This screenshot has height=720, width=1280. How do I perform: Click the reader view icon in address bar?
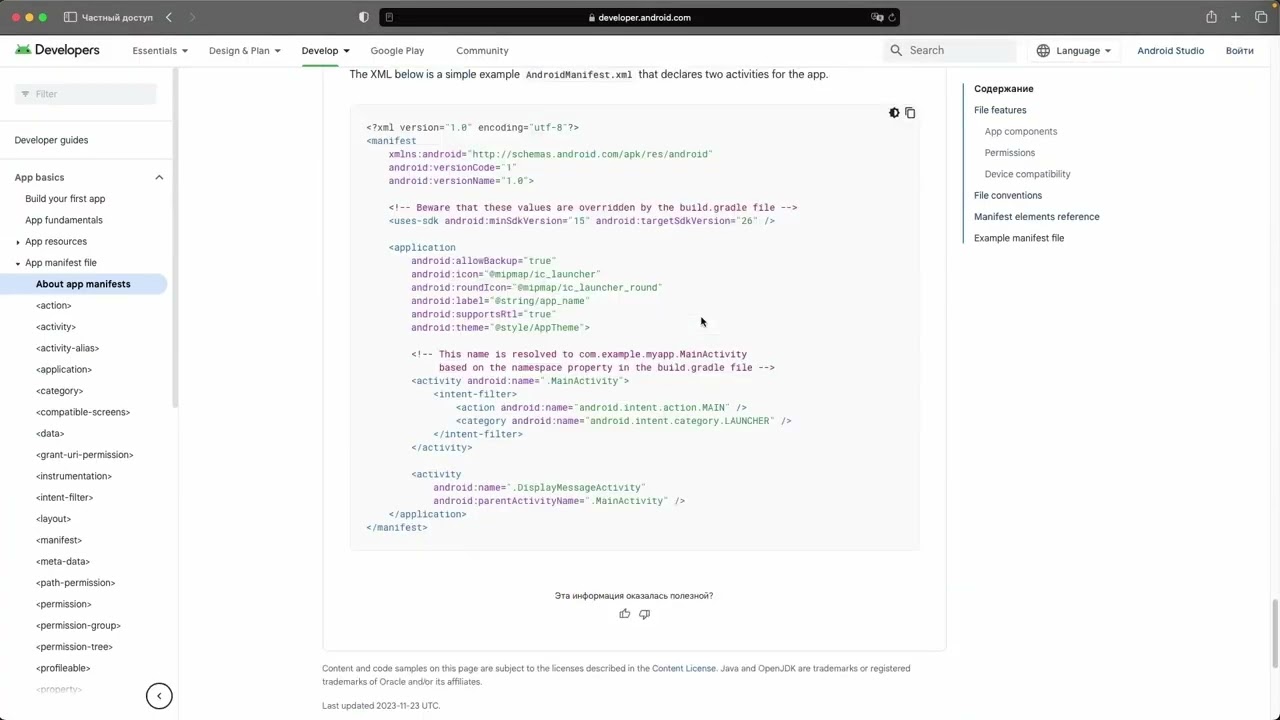[x=389, y=17]
